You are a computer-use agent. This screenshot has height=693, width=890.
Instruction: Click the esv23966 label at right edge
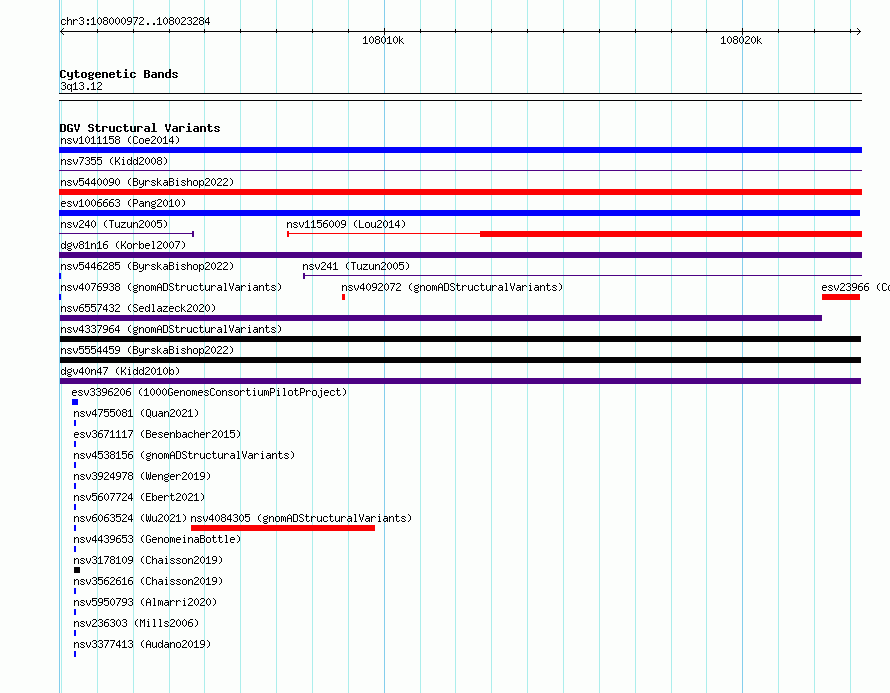pos(855,287)
